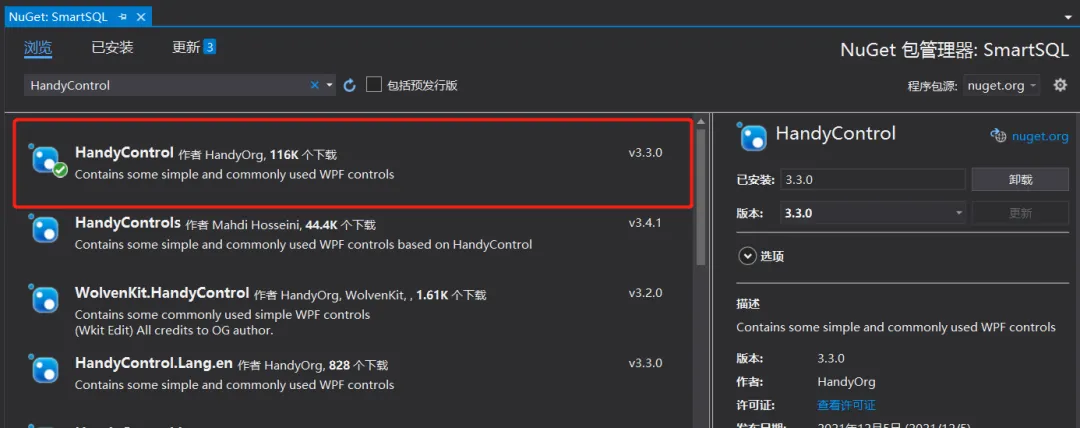Switch to the 更新 updates tab
Screen dimensions: 1080x428
click(x=186, y=48)
